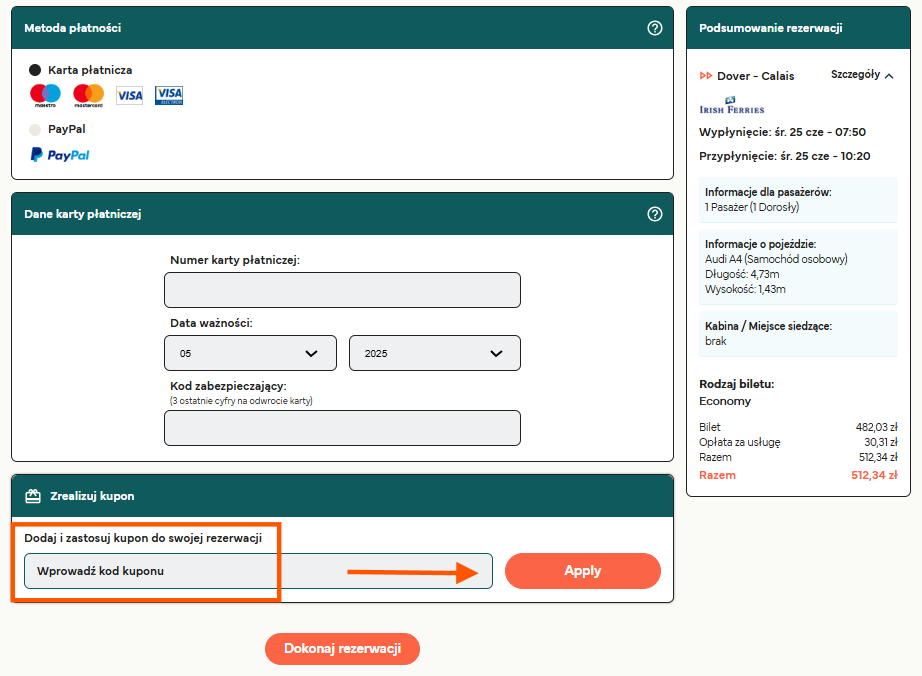Select PayPal payment option
922x676 pixels.
tap(35, 129)
